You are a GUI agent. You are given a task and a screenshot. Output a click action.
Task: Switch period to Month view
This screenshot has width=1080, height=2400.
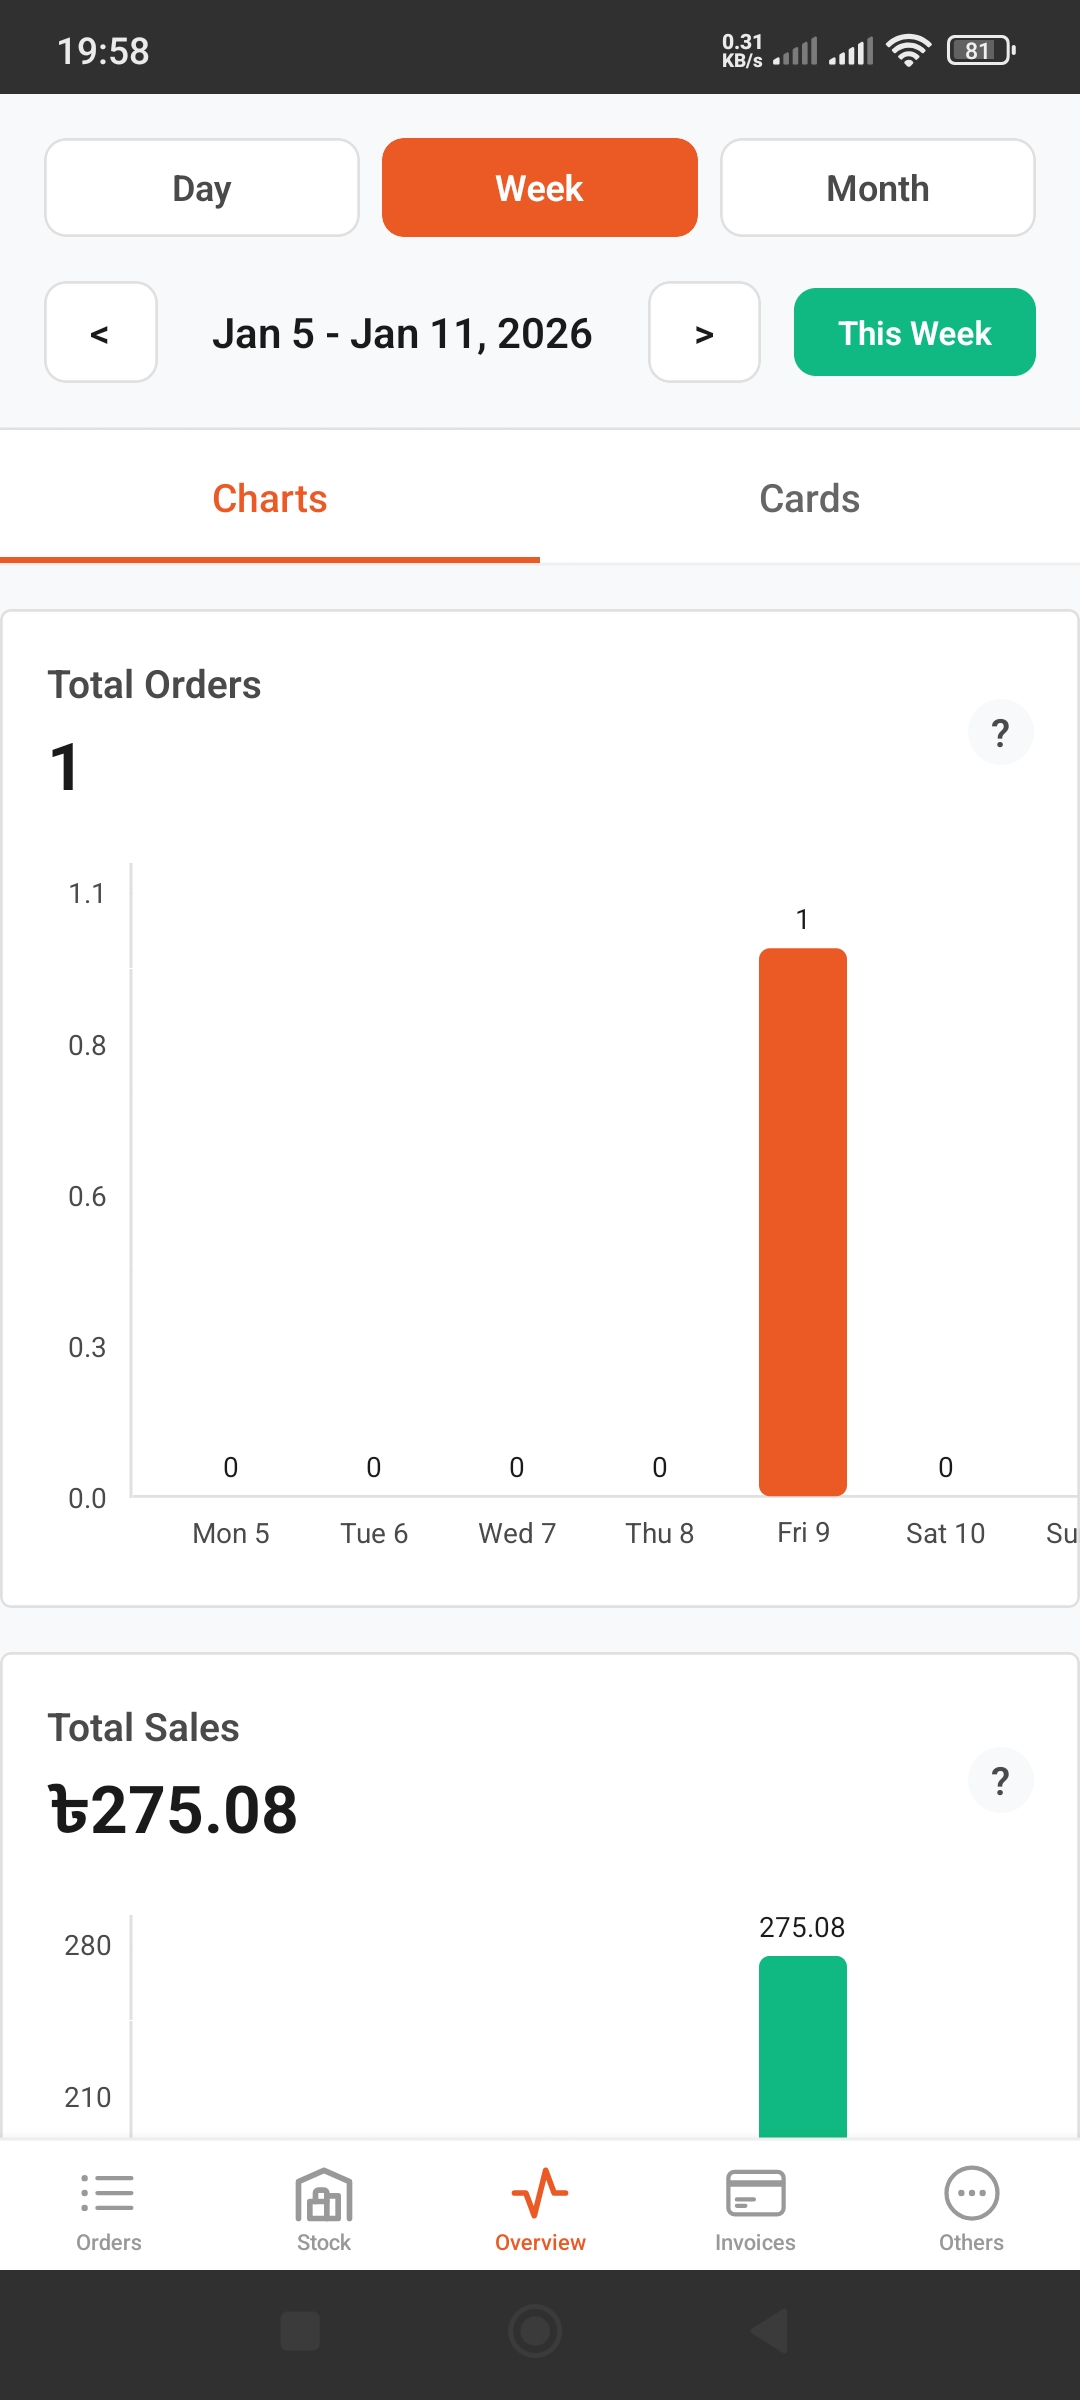[878, 188]
